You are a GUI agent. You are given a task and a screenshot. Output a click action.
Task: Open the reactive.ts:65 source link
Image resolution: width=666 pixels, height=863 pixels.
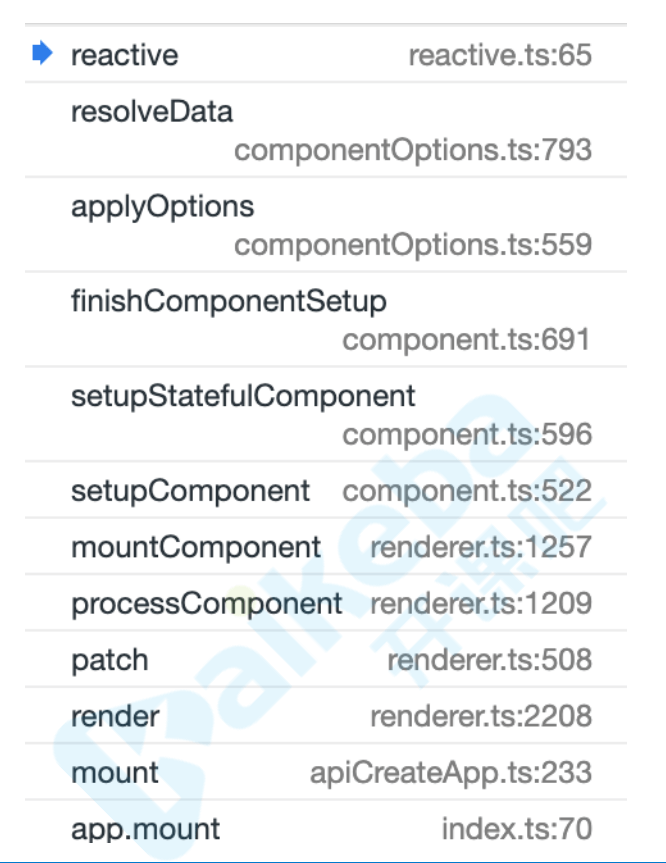[x=500, y=55]
